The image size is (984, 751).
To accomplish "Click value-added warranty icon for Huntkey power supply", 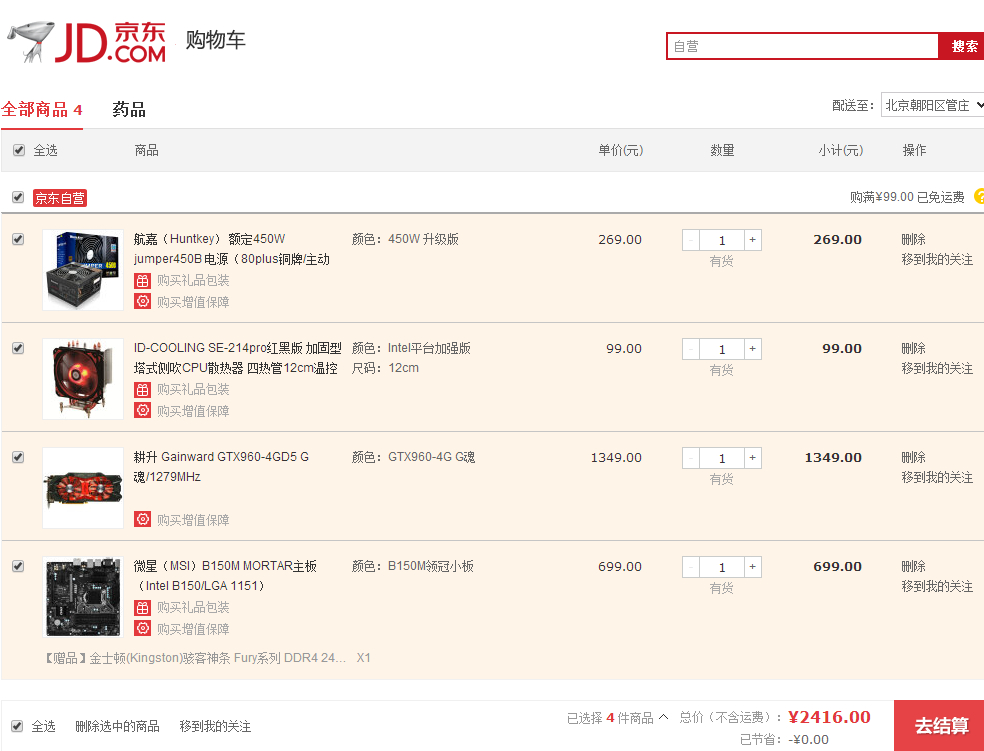I will (142, 302).
